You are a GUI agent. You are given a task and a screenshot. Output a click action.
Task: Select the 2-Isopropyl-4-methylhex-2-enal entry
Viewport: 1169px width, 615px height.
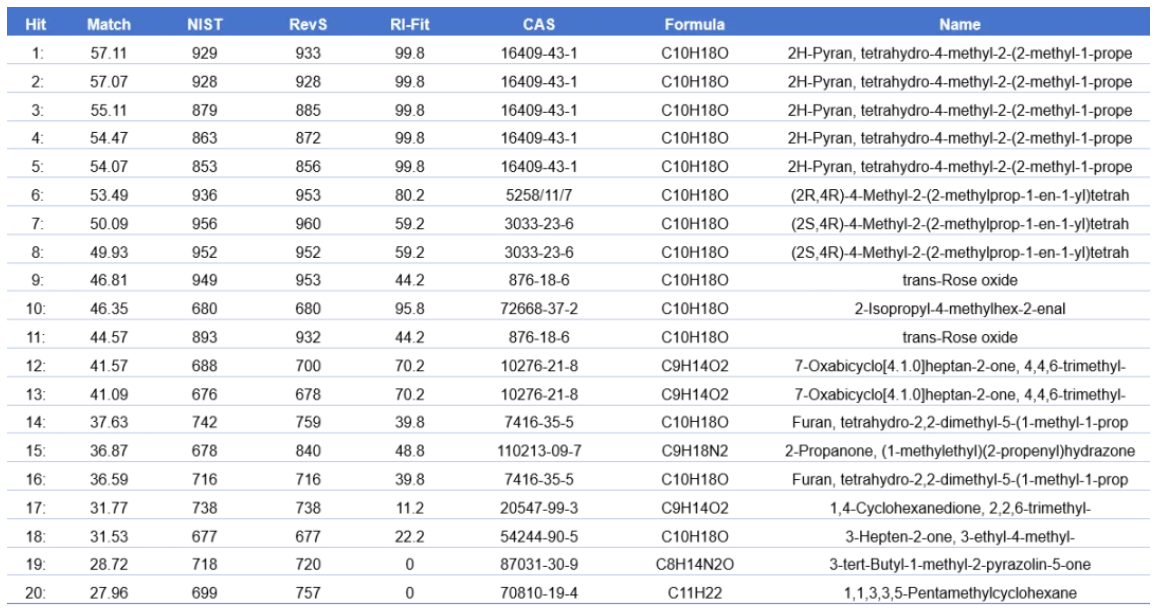click(960, 309)
